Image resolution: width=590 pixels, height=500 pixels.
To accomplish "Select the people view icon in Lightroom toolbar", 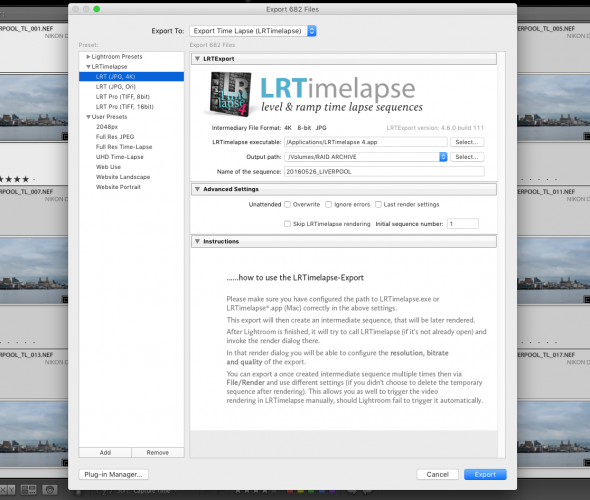I will [49, 489].
